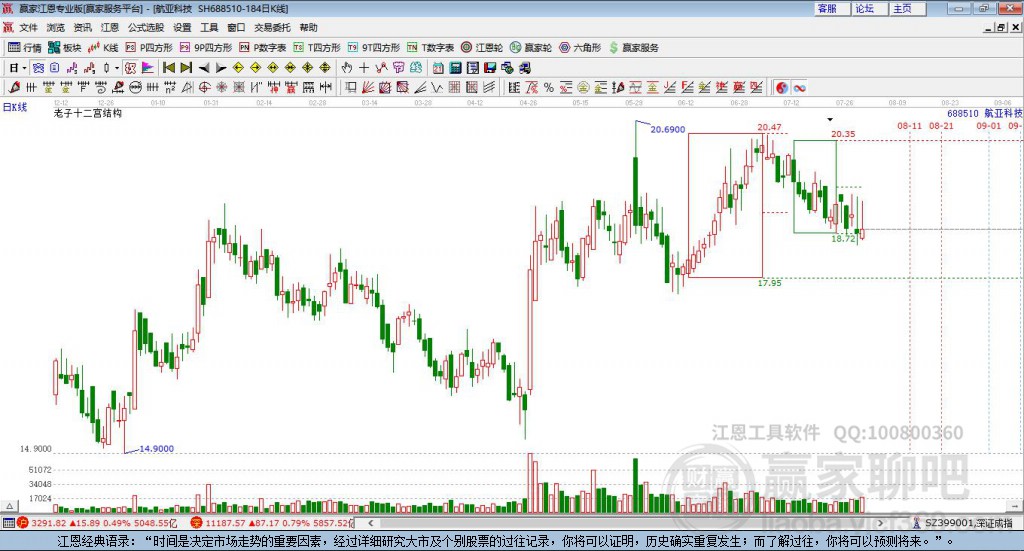Select the red pencil draw tool
The width and height of the screenshot is (1024, 551).
tap(14, 87)
